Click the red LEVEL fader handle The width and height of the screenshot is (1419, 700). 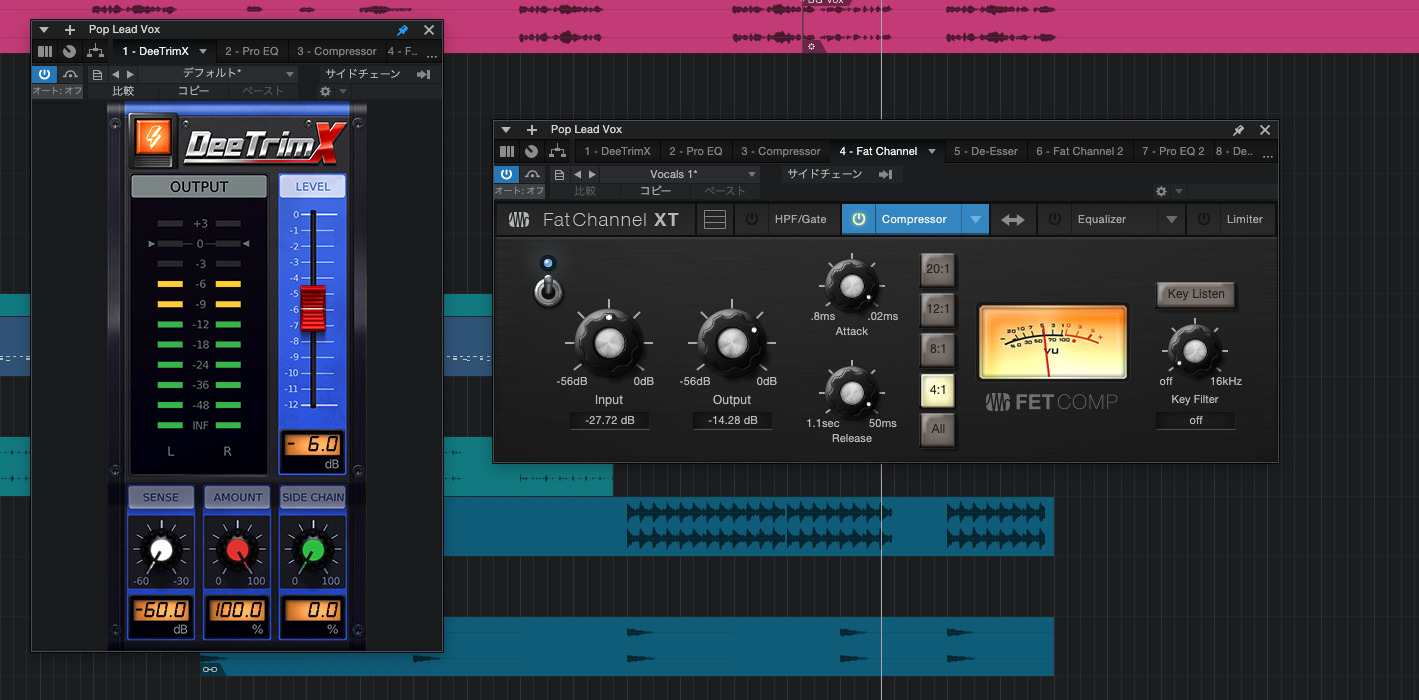point(313,308)
